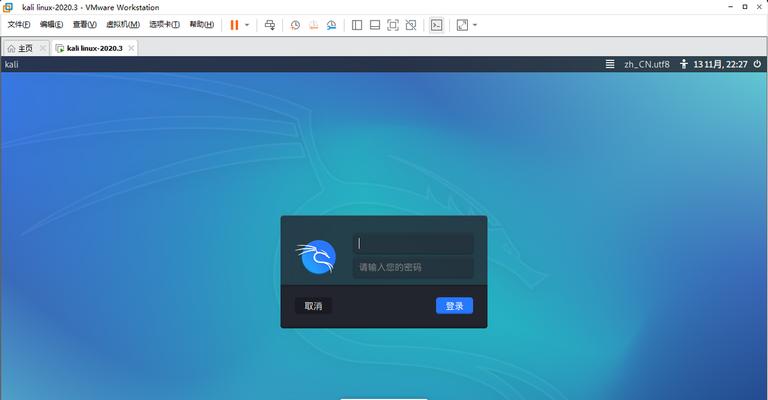This screenshot has width=768, height=400.
Task: Click the pause virtual machine icon
Action: coord(234,25)
